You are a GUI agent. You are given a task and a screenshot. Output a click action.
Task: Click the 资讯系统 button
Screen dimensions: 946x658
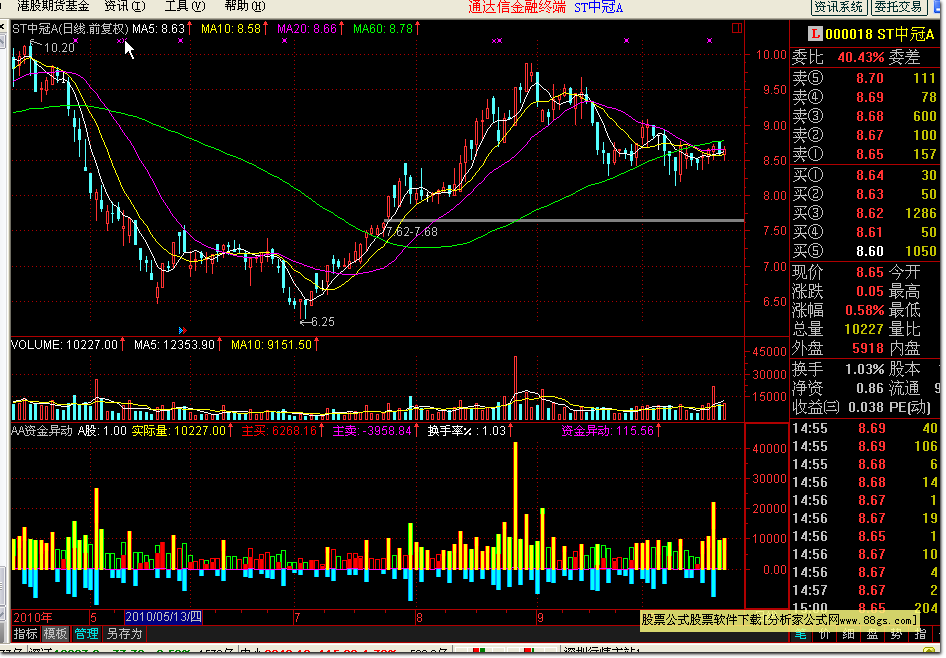(x=839, y=7)
